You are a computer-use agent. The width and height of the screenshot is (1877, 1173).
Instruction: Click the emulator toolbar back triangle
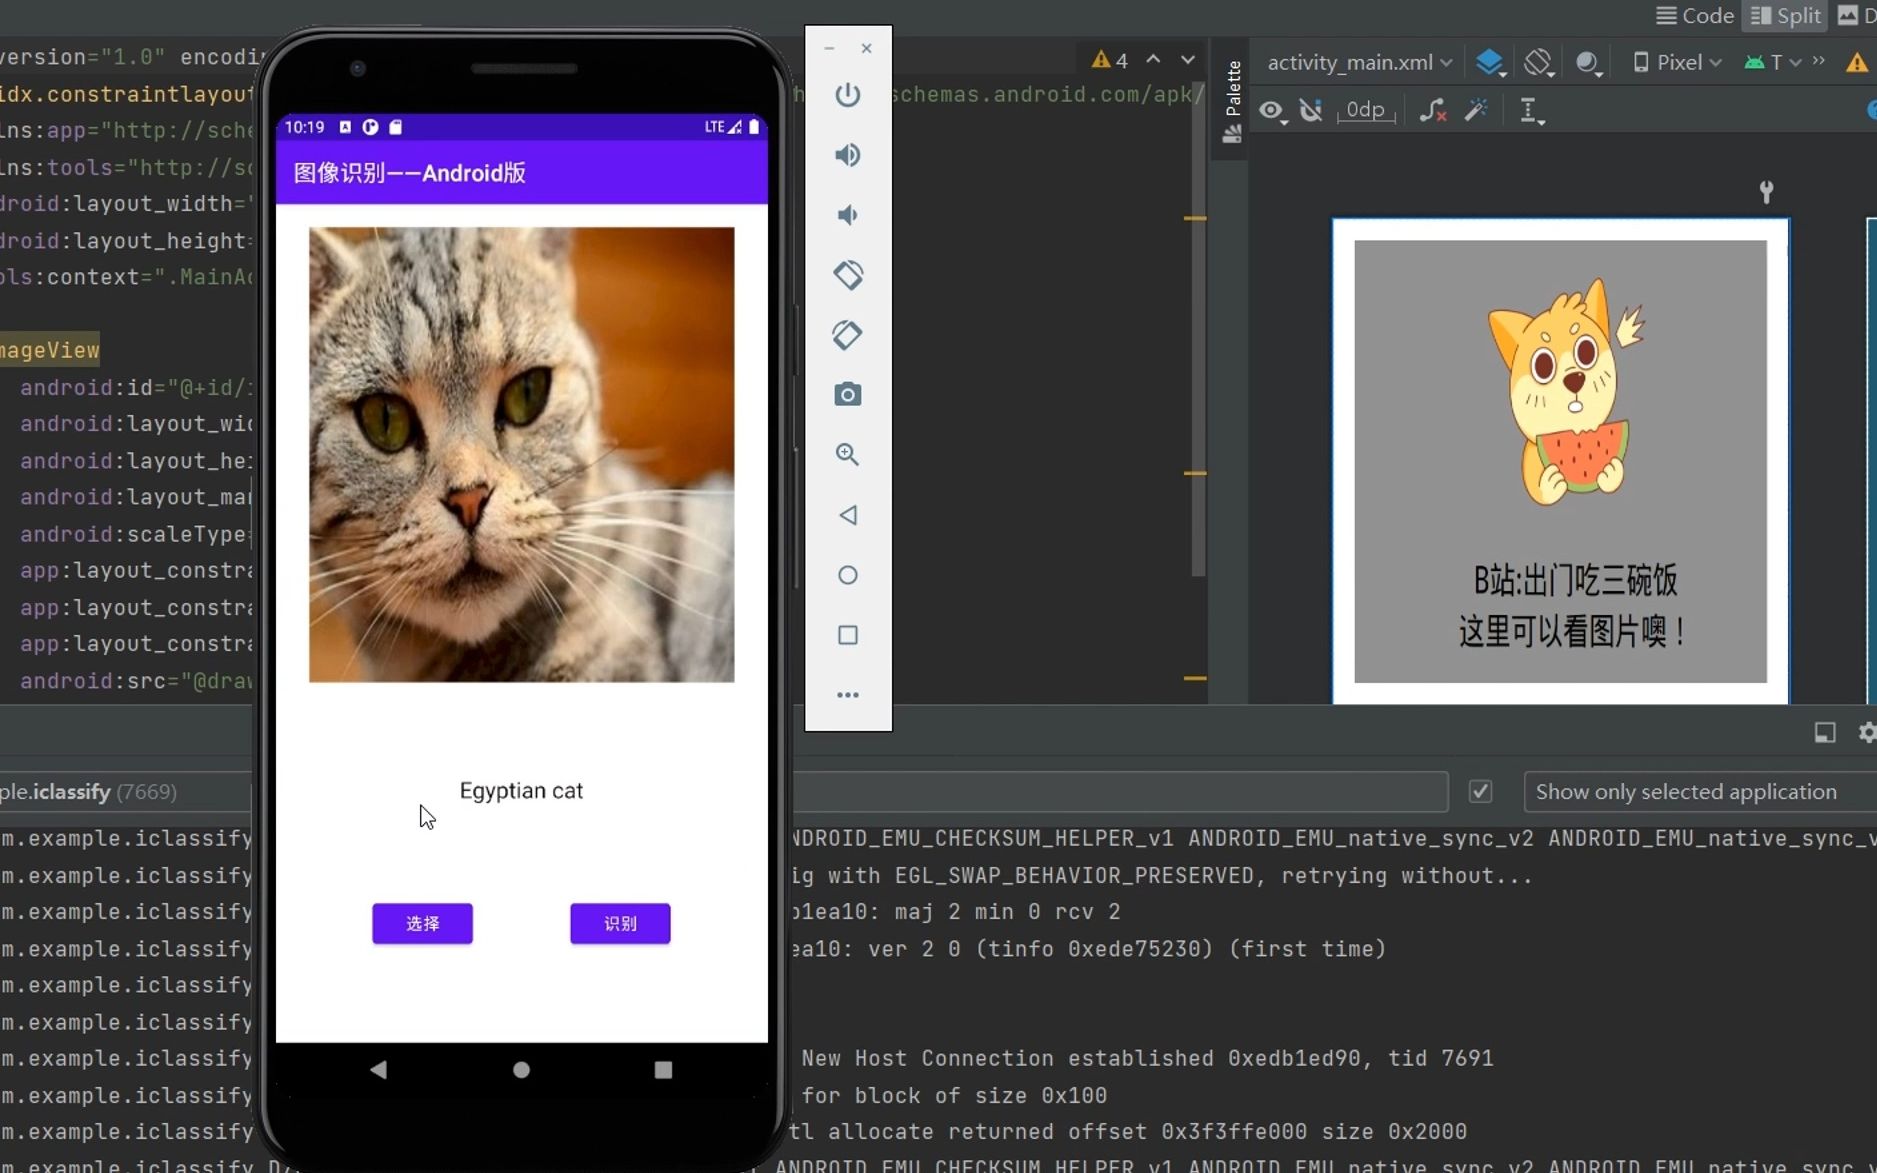pyautogui.click(x=847, y=515)
